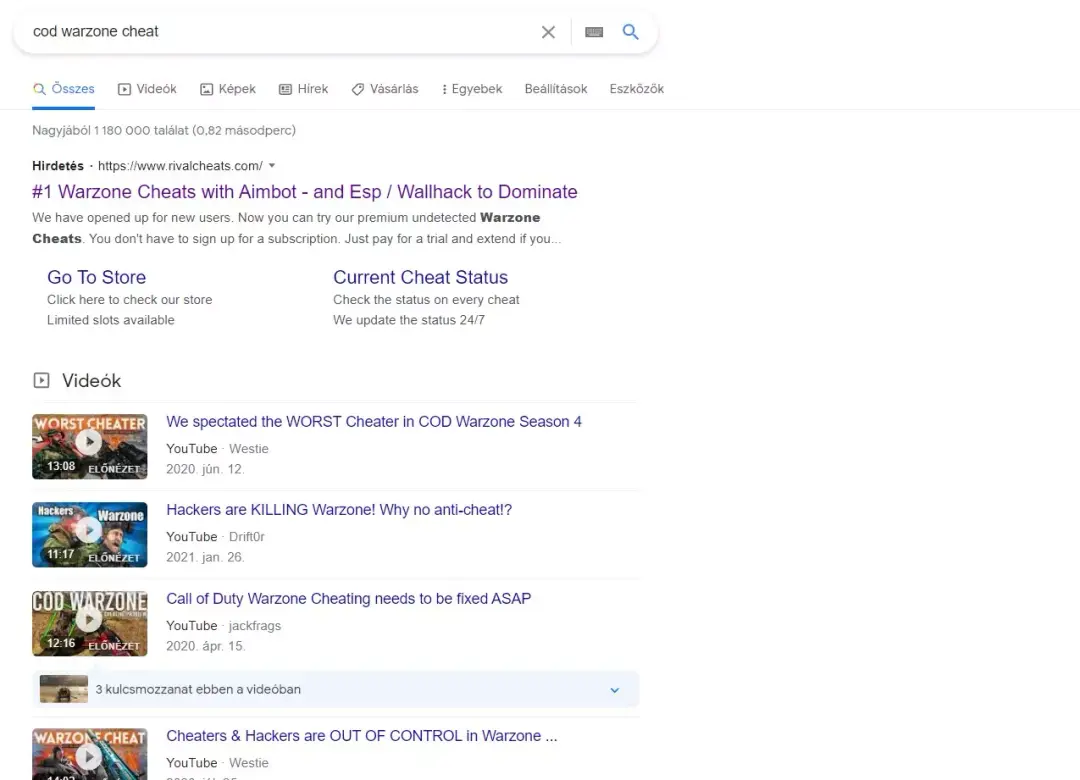Viewport: 1080px width, 780px height.
Task: Open the Képek tab
Action: coord(228,89)
